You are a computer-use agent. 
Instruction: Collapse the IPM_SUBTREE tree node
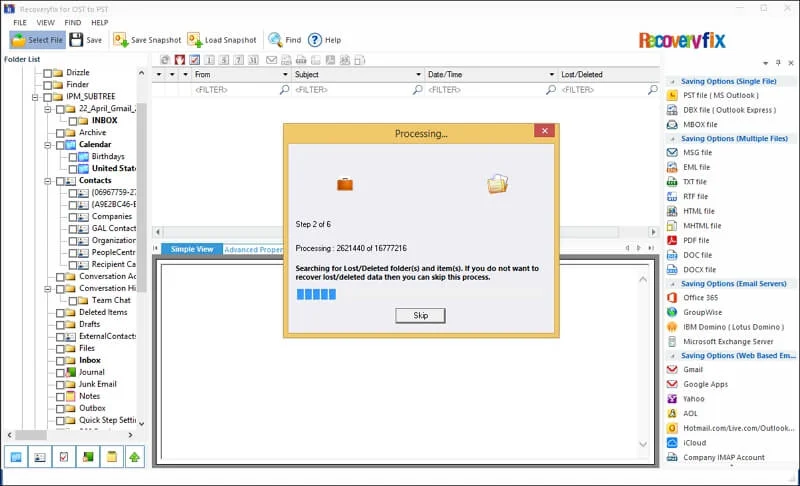coord(35,97)
